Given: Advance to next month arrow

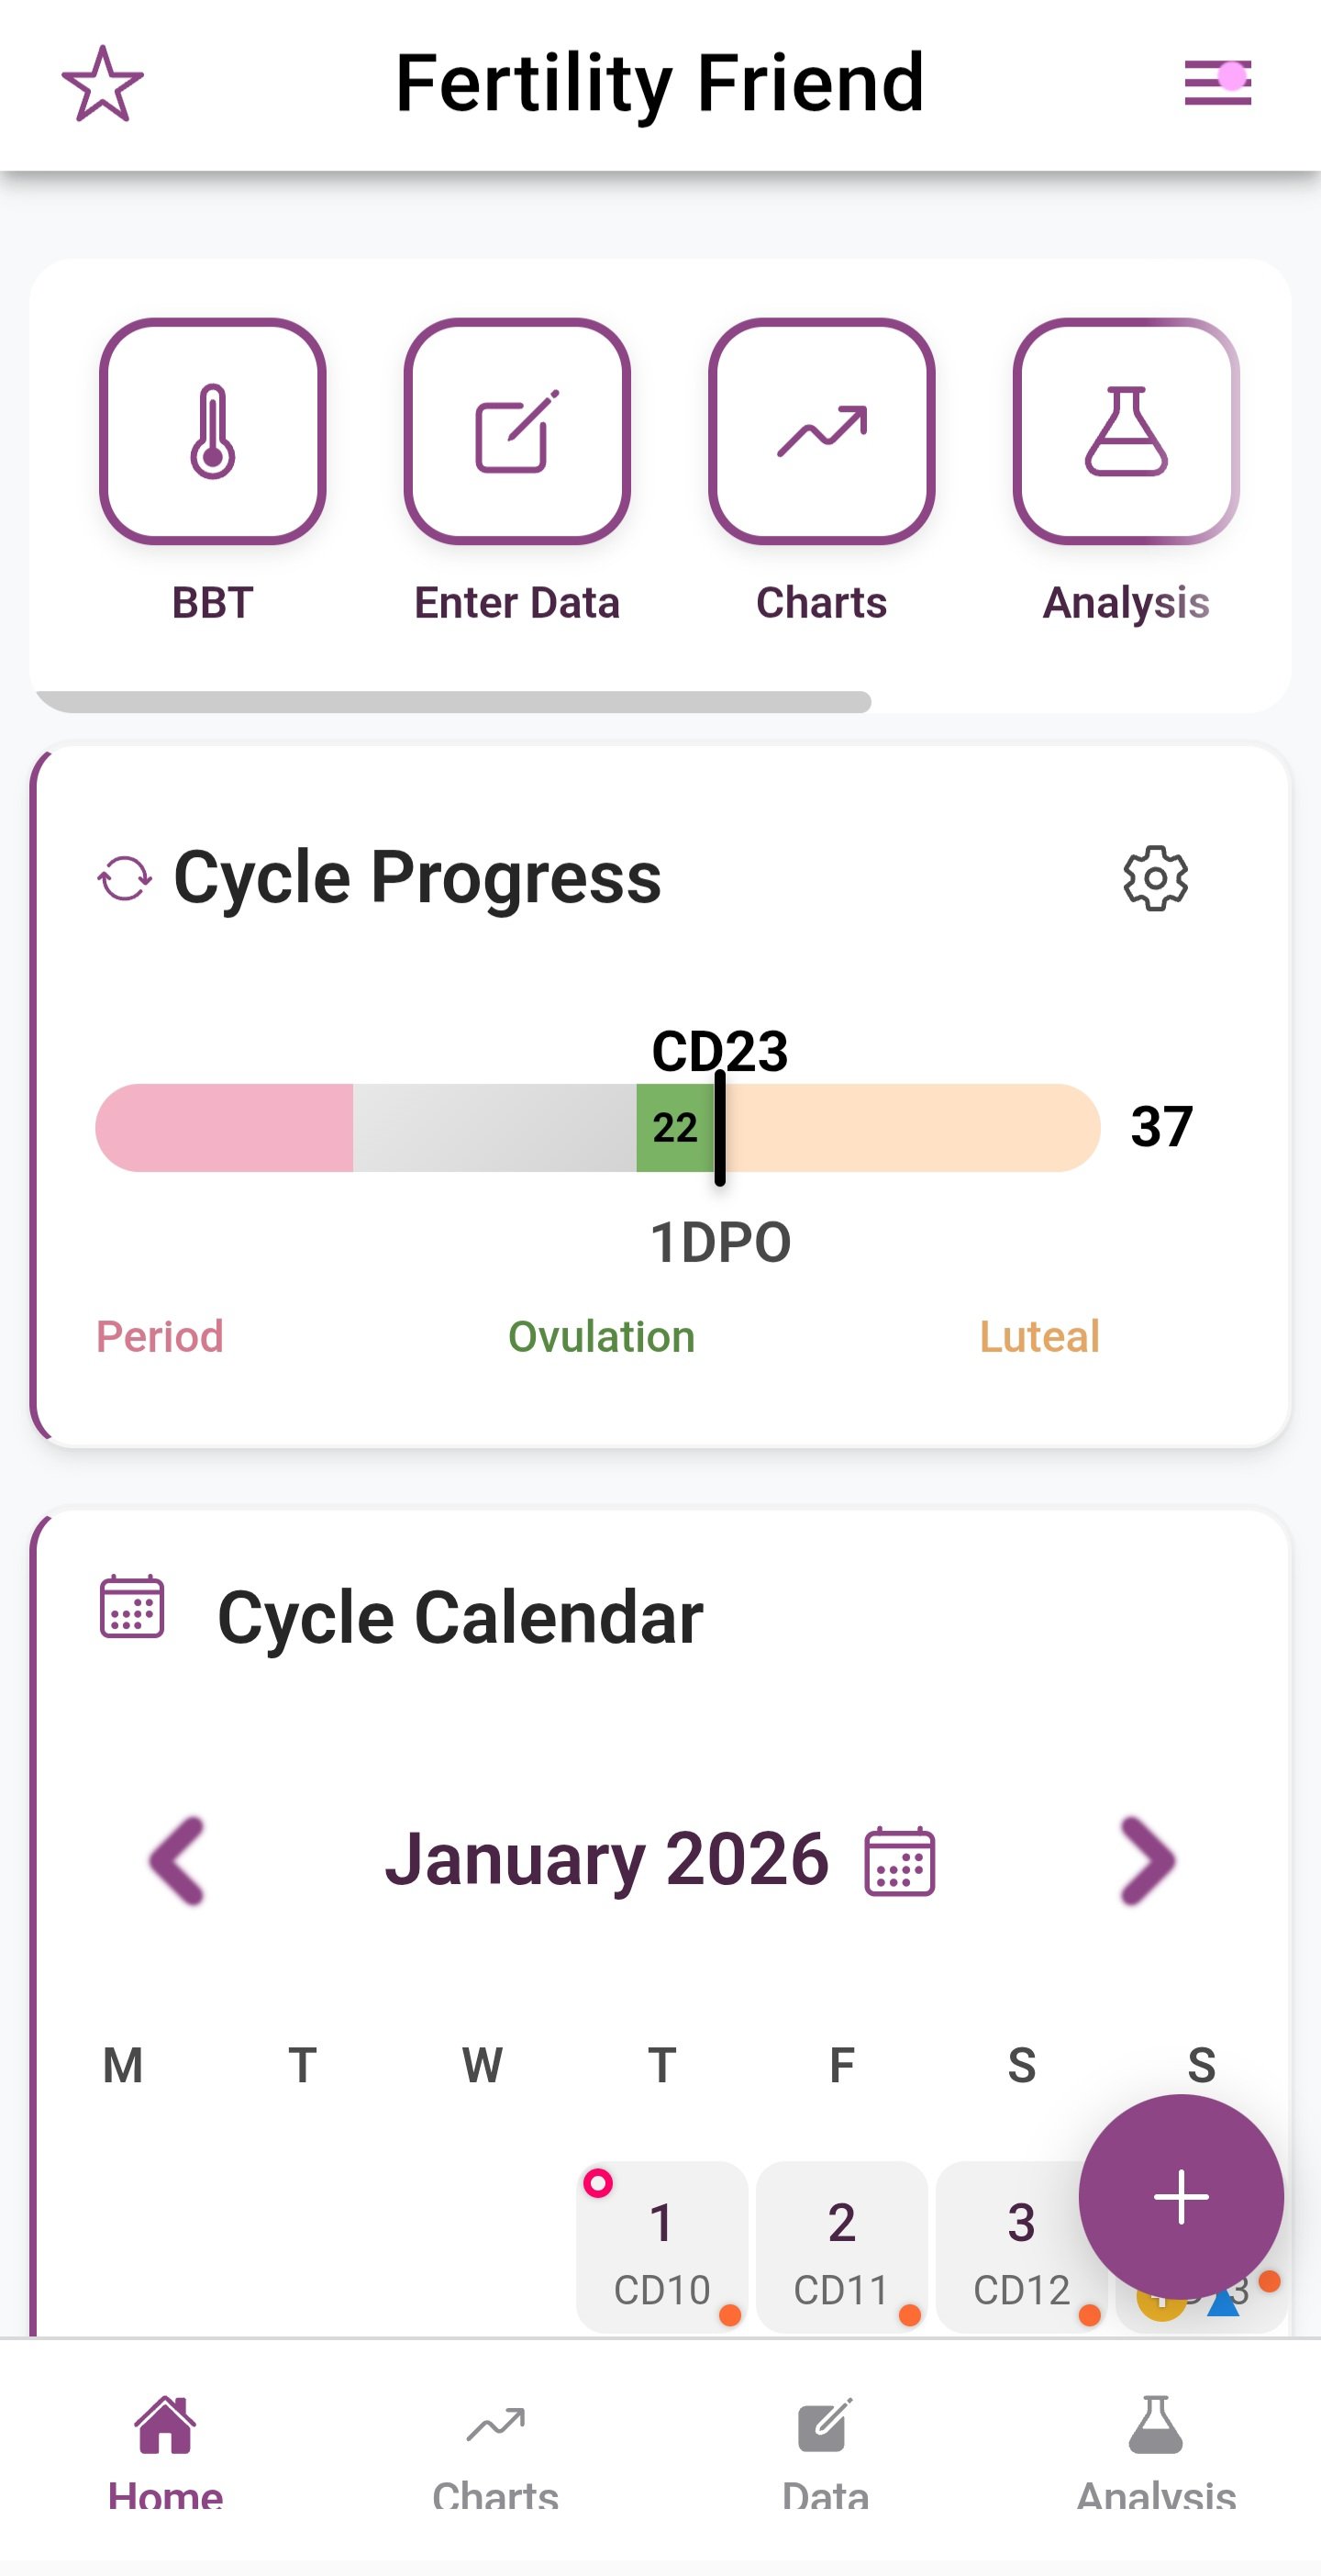Looking at the screenshot, I should pos(1147,1860).
